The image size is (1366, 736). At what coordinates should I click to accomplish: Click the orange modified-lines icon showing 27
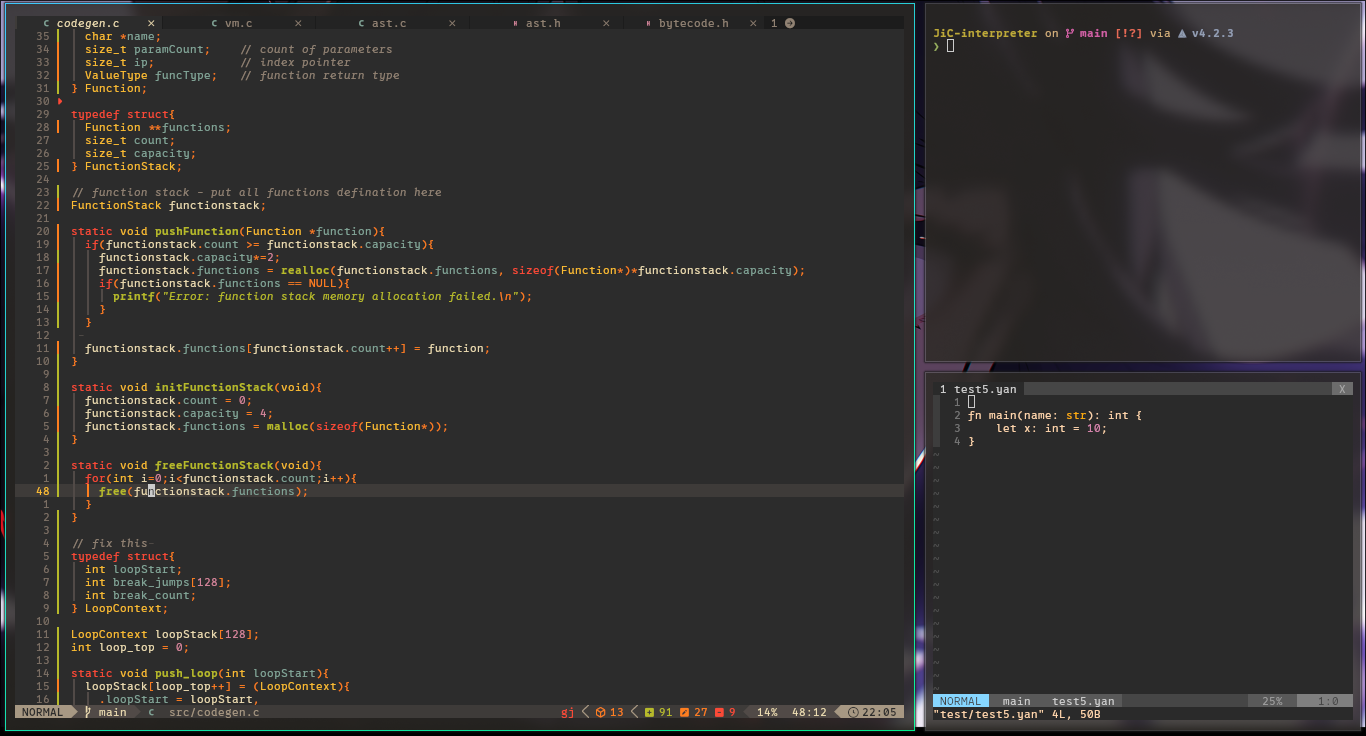click(x=684, y=712)
